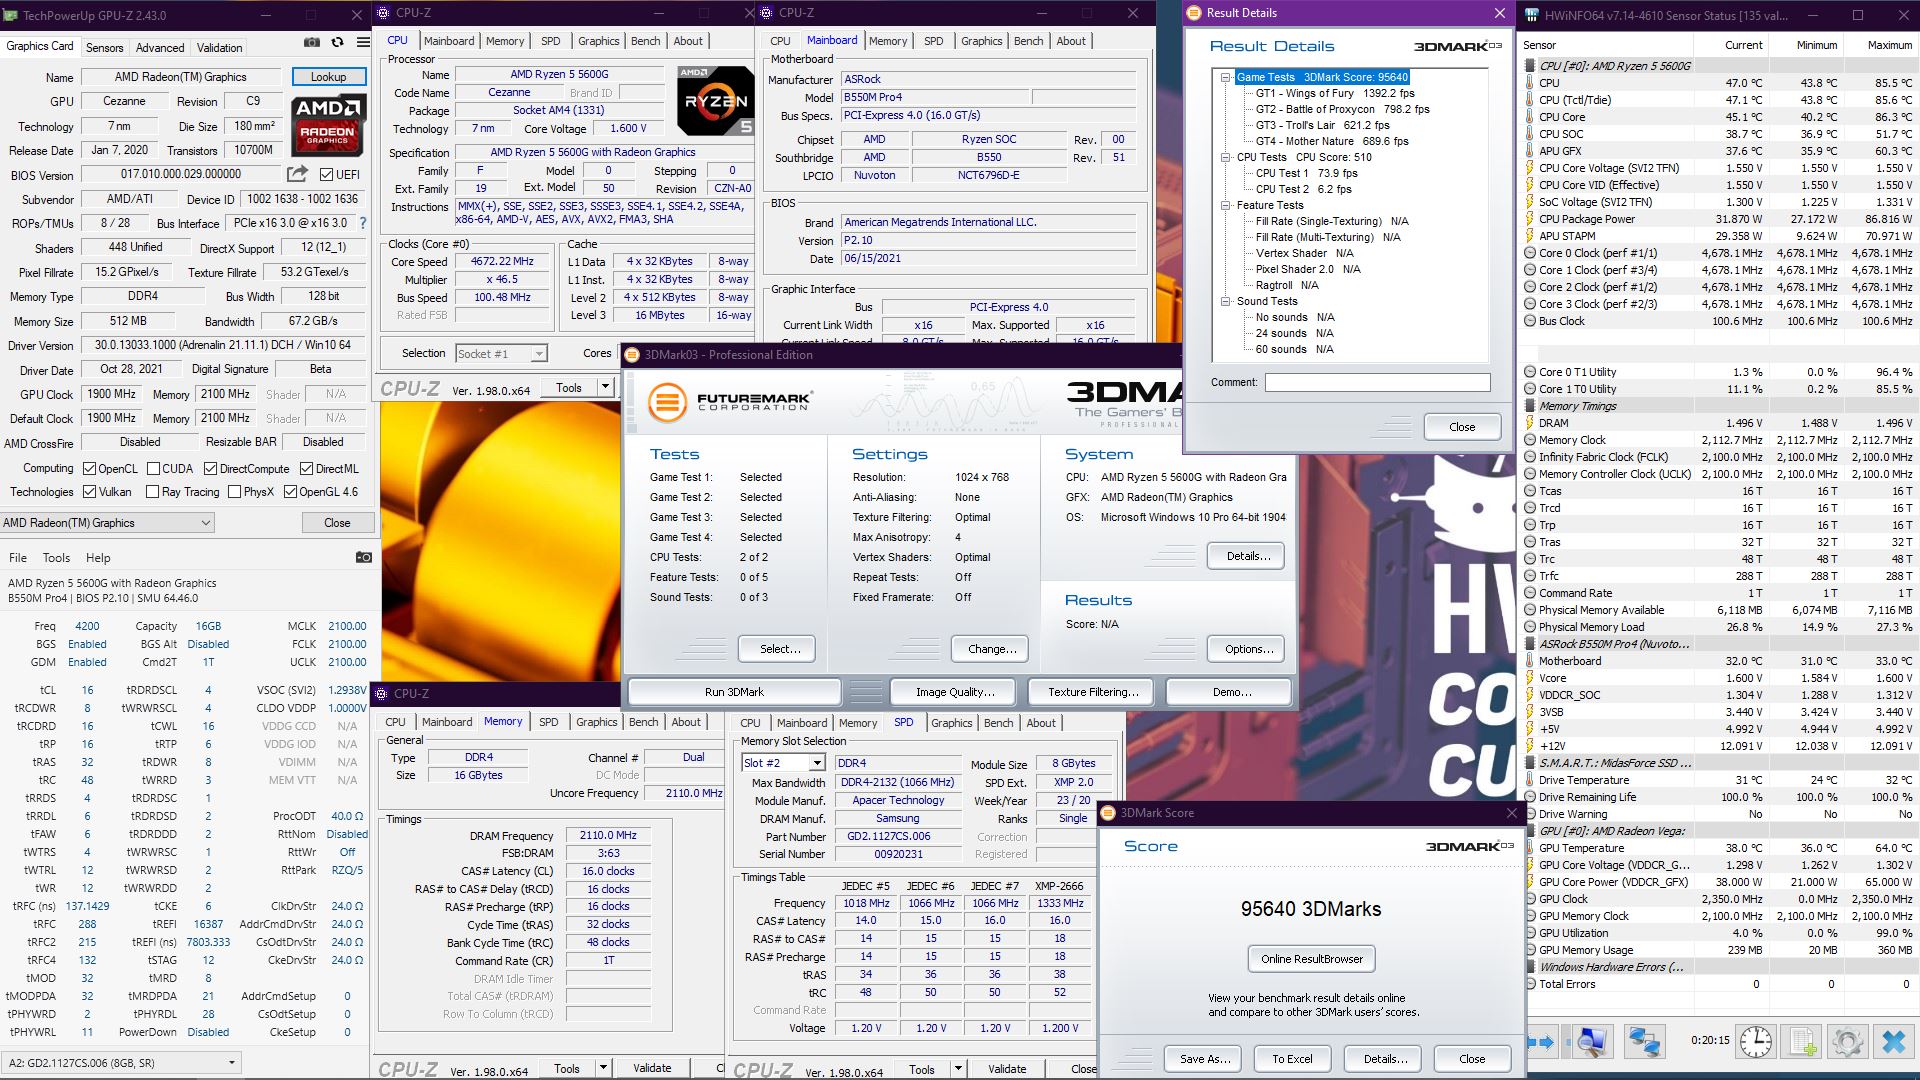1920x1080 pixels.
Task: Click the Texture Filtering... button
Action: click(1093, 692)
